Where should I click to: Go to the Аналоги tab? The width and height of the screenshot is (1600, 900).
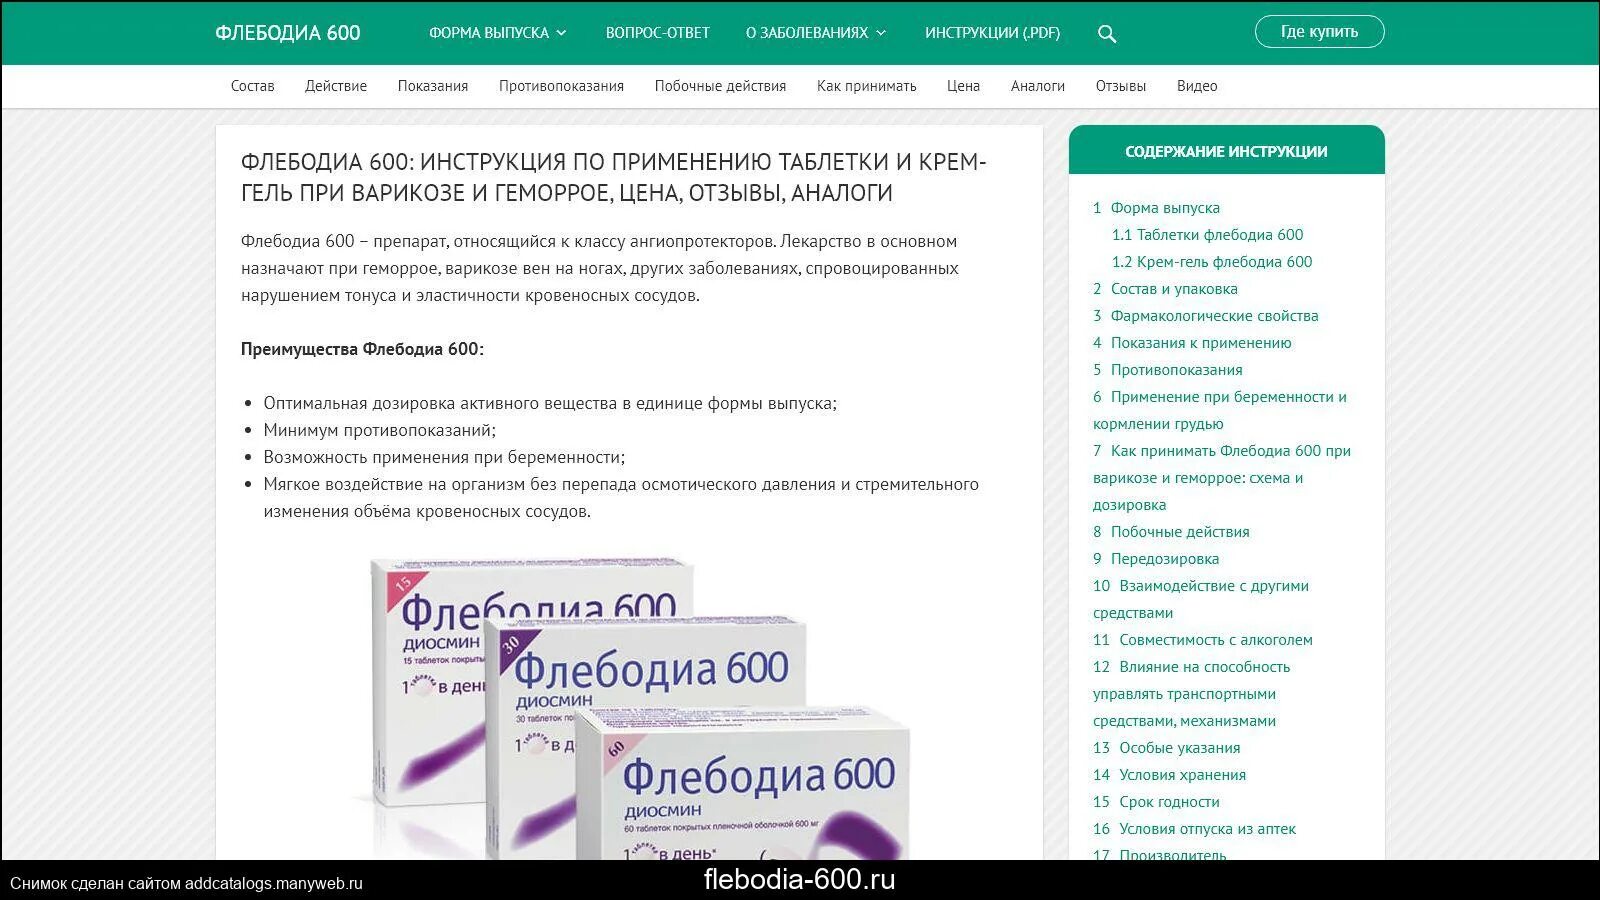point(1038,86)
